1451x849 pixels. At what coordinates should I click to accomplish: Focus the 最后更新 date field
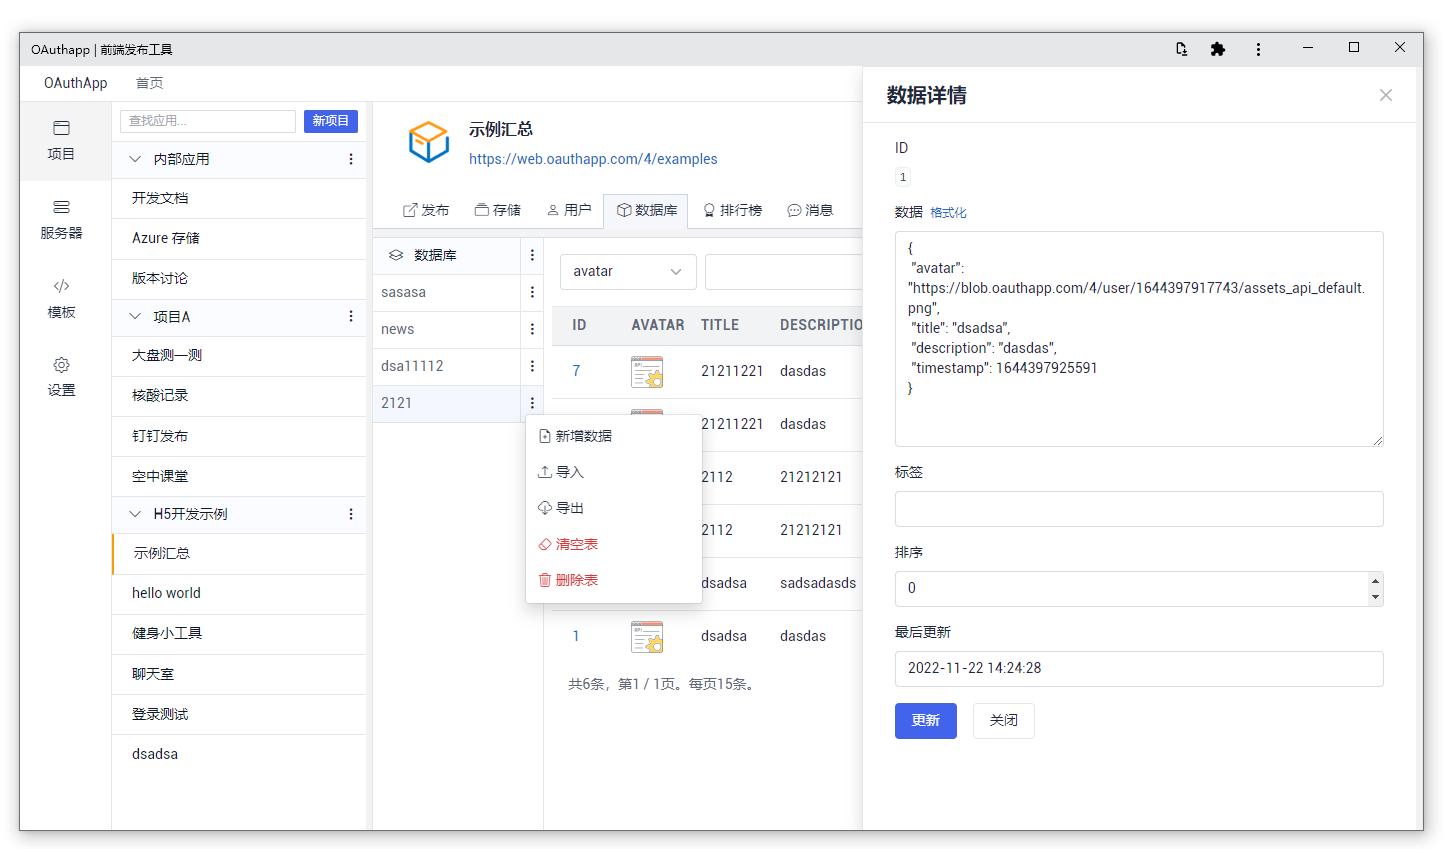1139,669
